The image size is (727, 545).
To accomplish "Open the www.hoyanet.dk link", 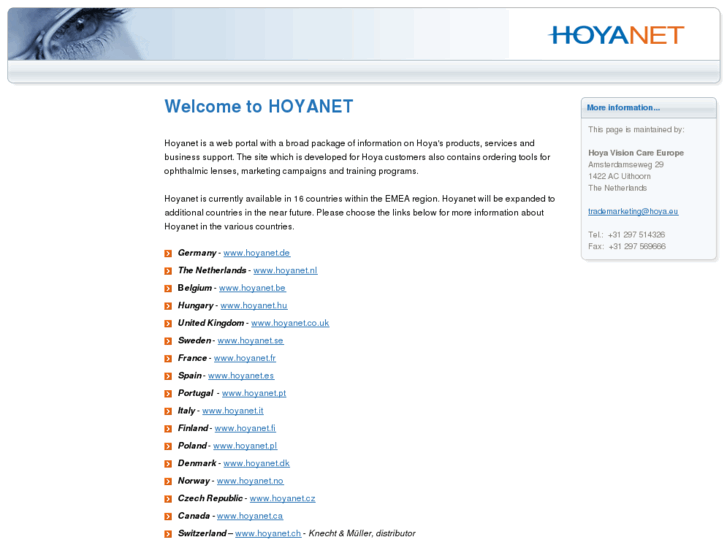I will point(256,463).
